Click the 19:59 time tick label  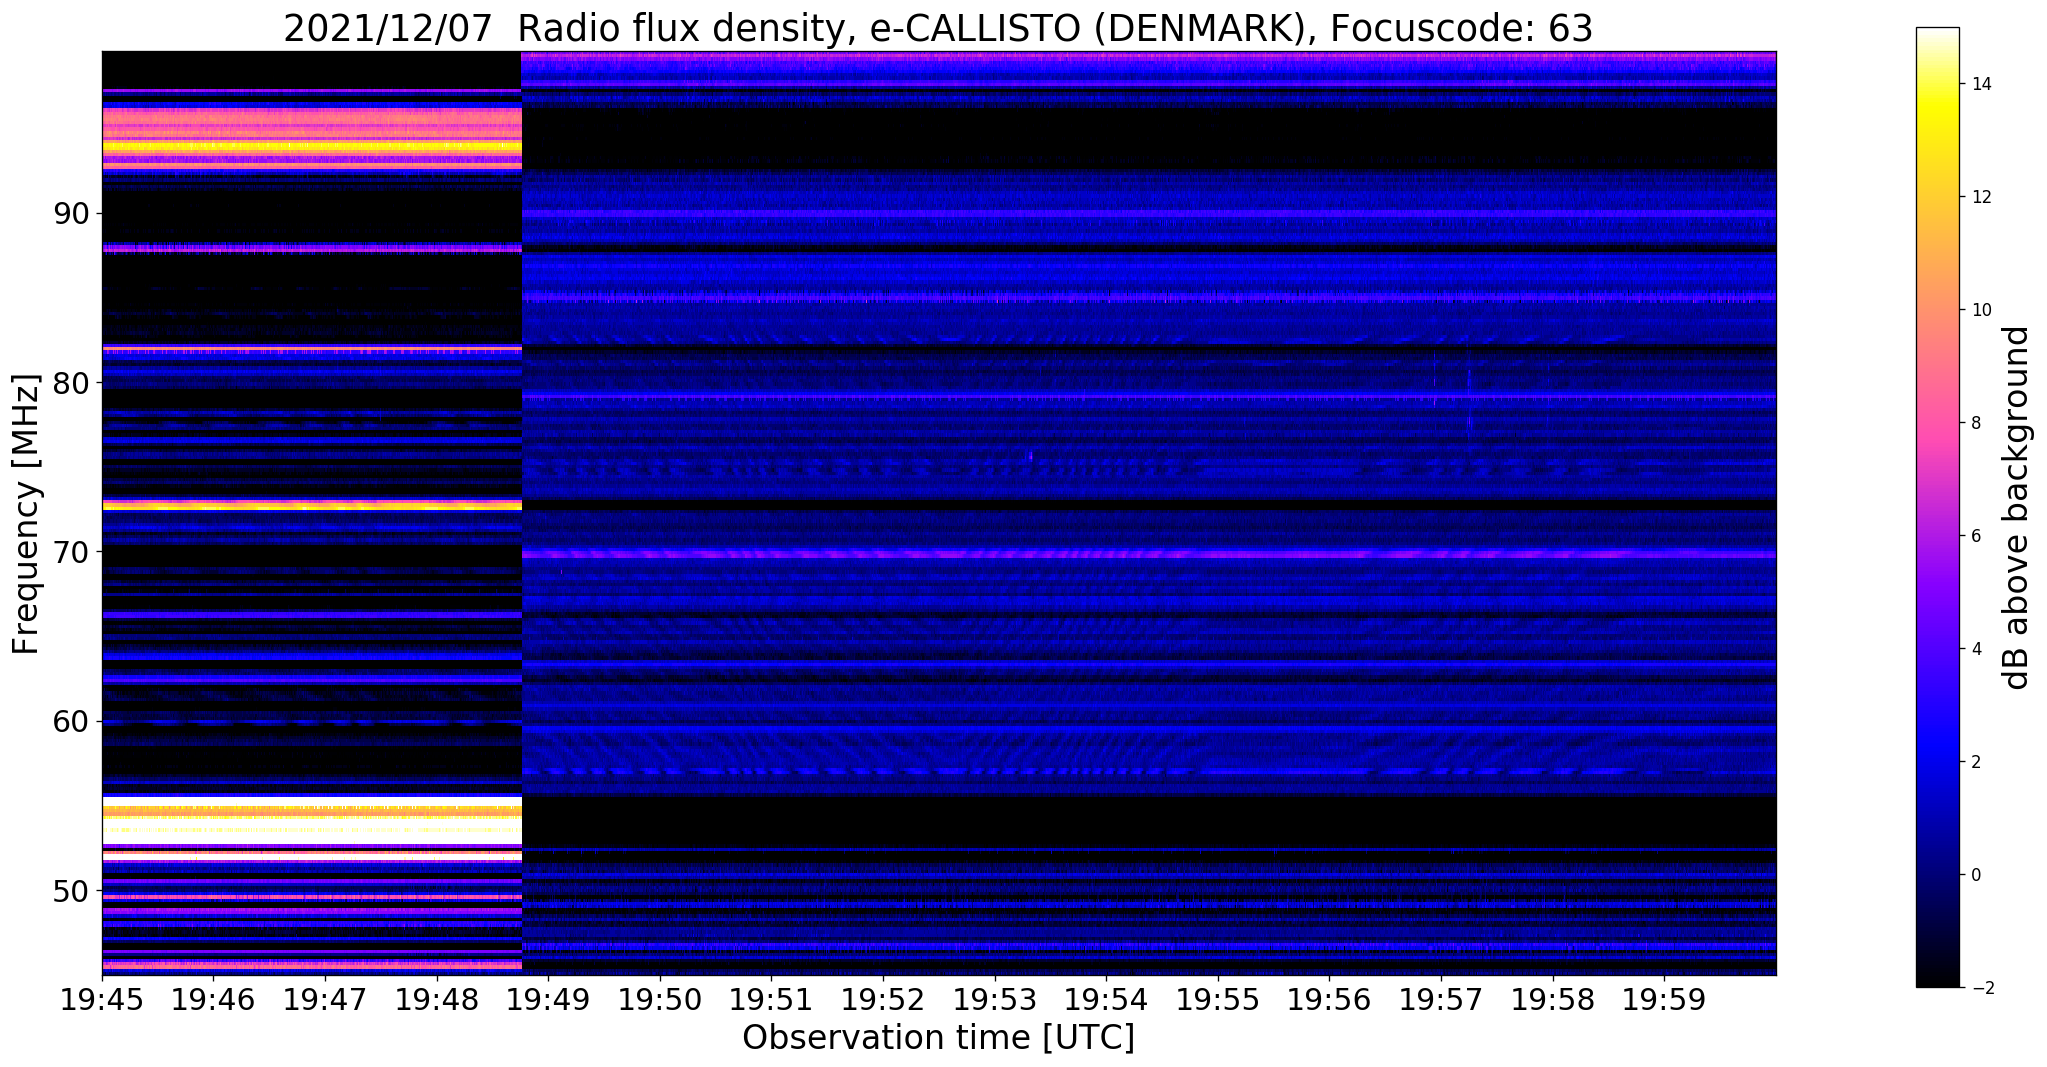(1664, 999)
